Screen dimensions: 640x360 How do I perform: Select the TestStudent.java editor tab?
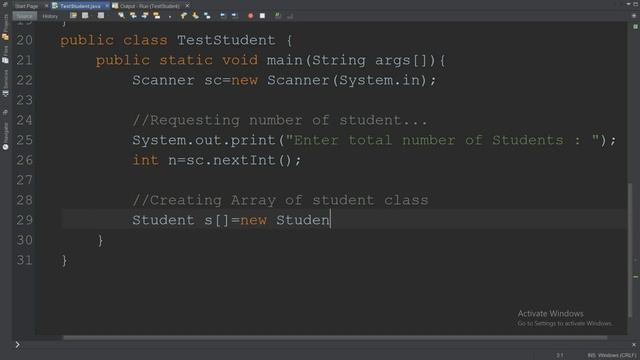click(80, 6)
